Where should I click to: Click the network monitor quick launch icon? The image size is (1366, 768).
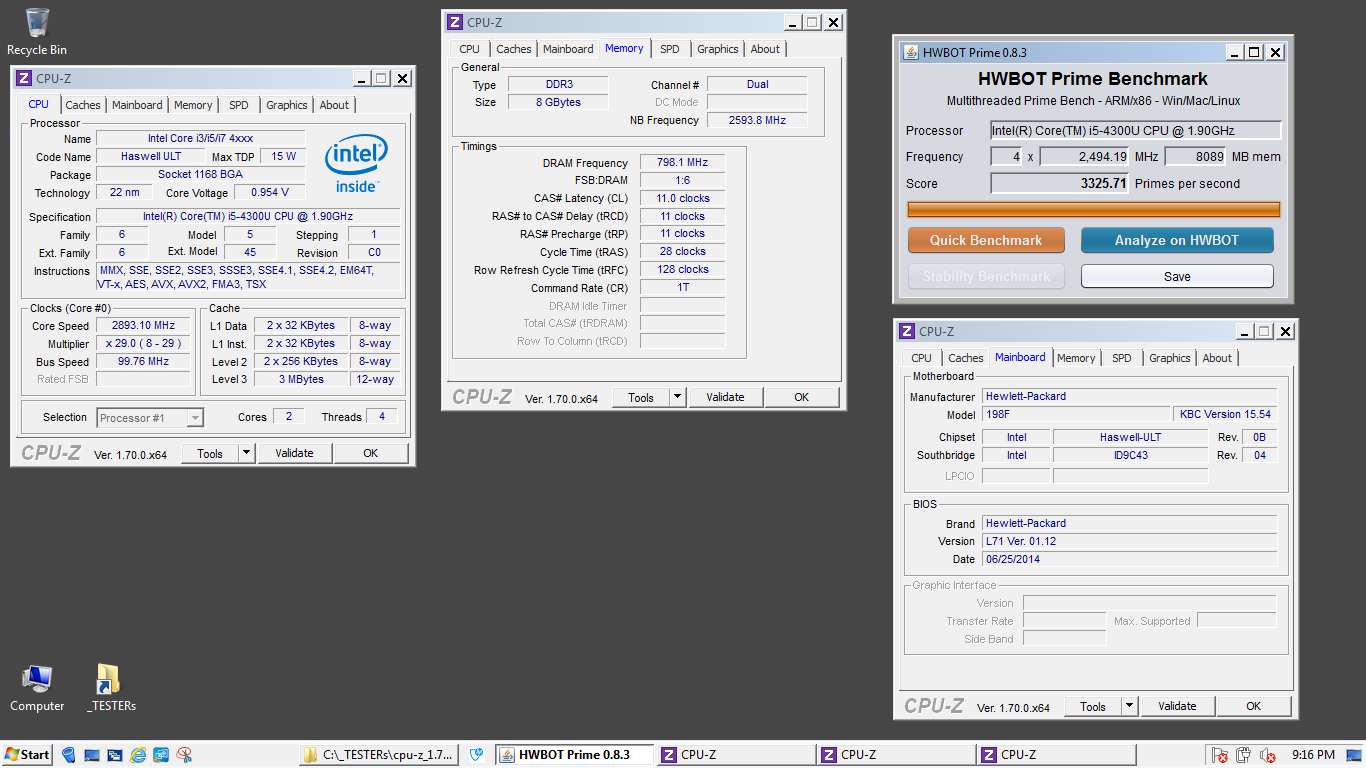point(161,755)
